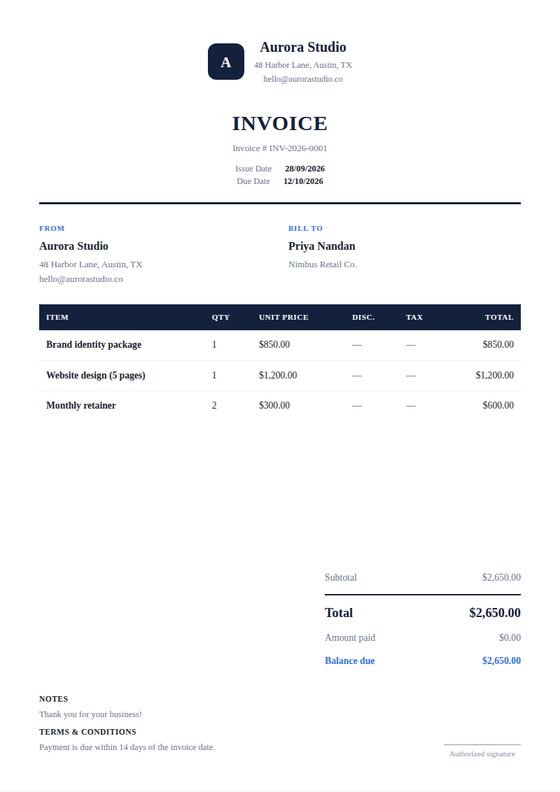Click unit price $850.00 for Brand identity
Image resolution: width=560 pixels, height=792 pixels.
click(x=274, y=344)
